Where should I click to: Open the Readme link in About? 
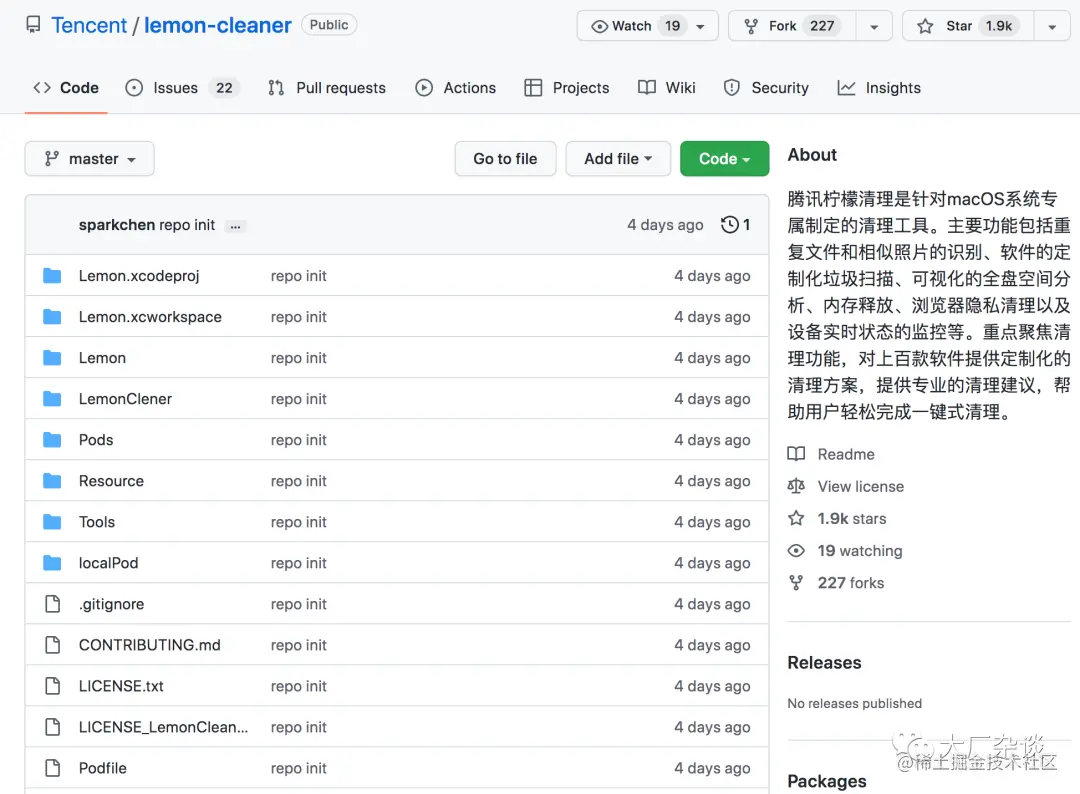point(846,455)
